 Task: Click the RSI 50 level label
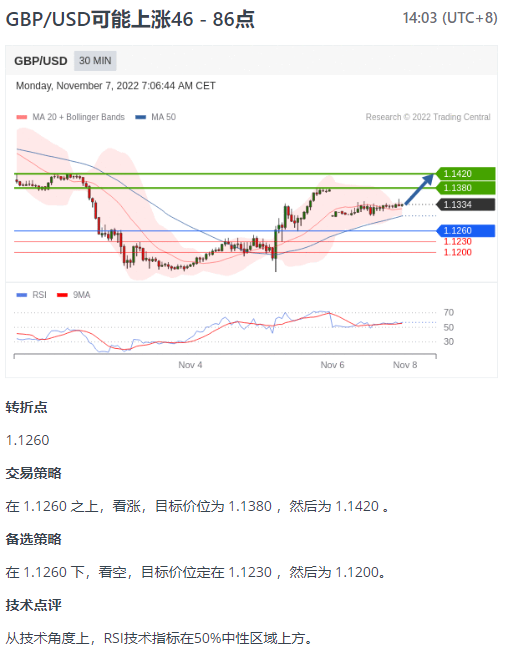pyautogui.click(x=448, y=327)
